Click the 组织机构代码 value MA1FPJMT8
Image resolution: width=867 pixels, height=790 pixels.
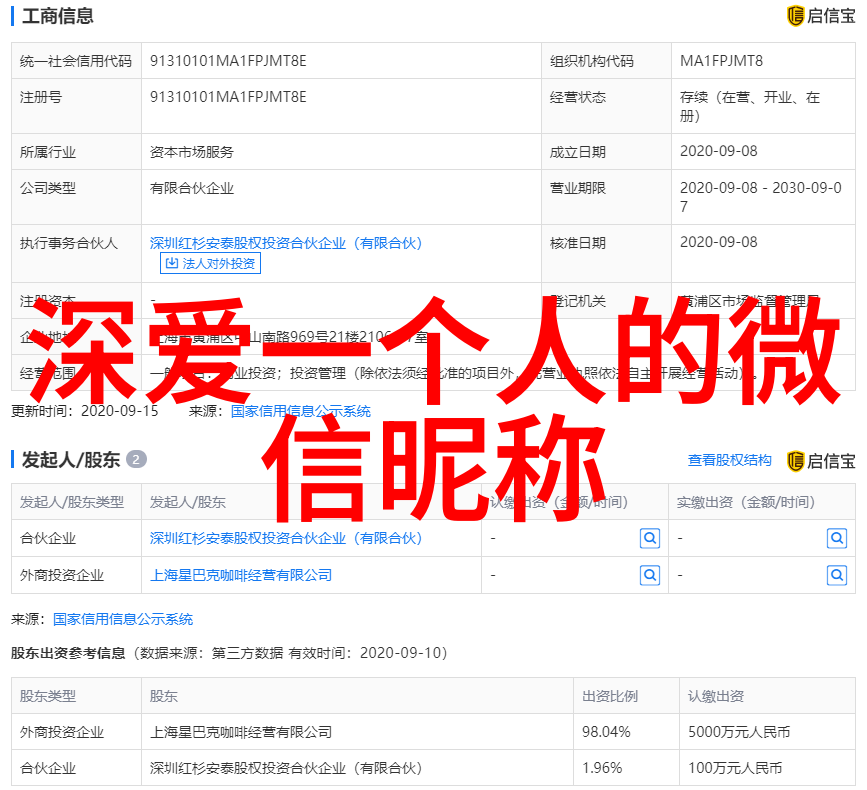pos(721,61)
